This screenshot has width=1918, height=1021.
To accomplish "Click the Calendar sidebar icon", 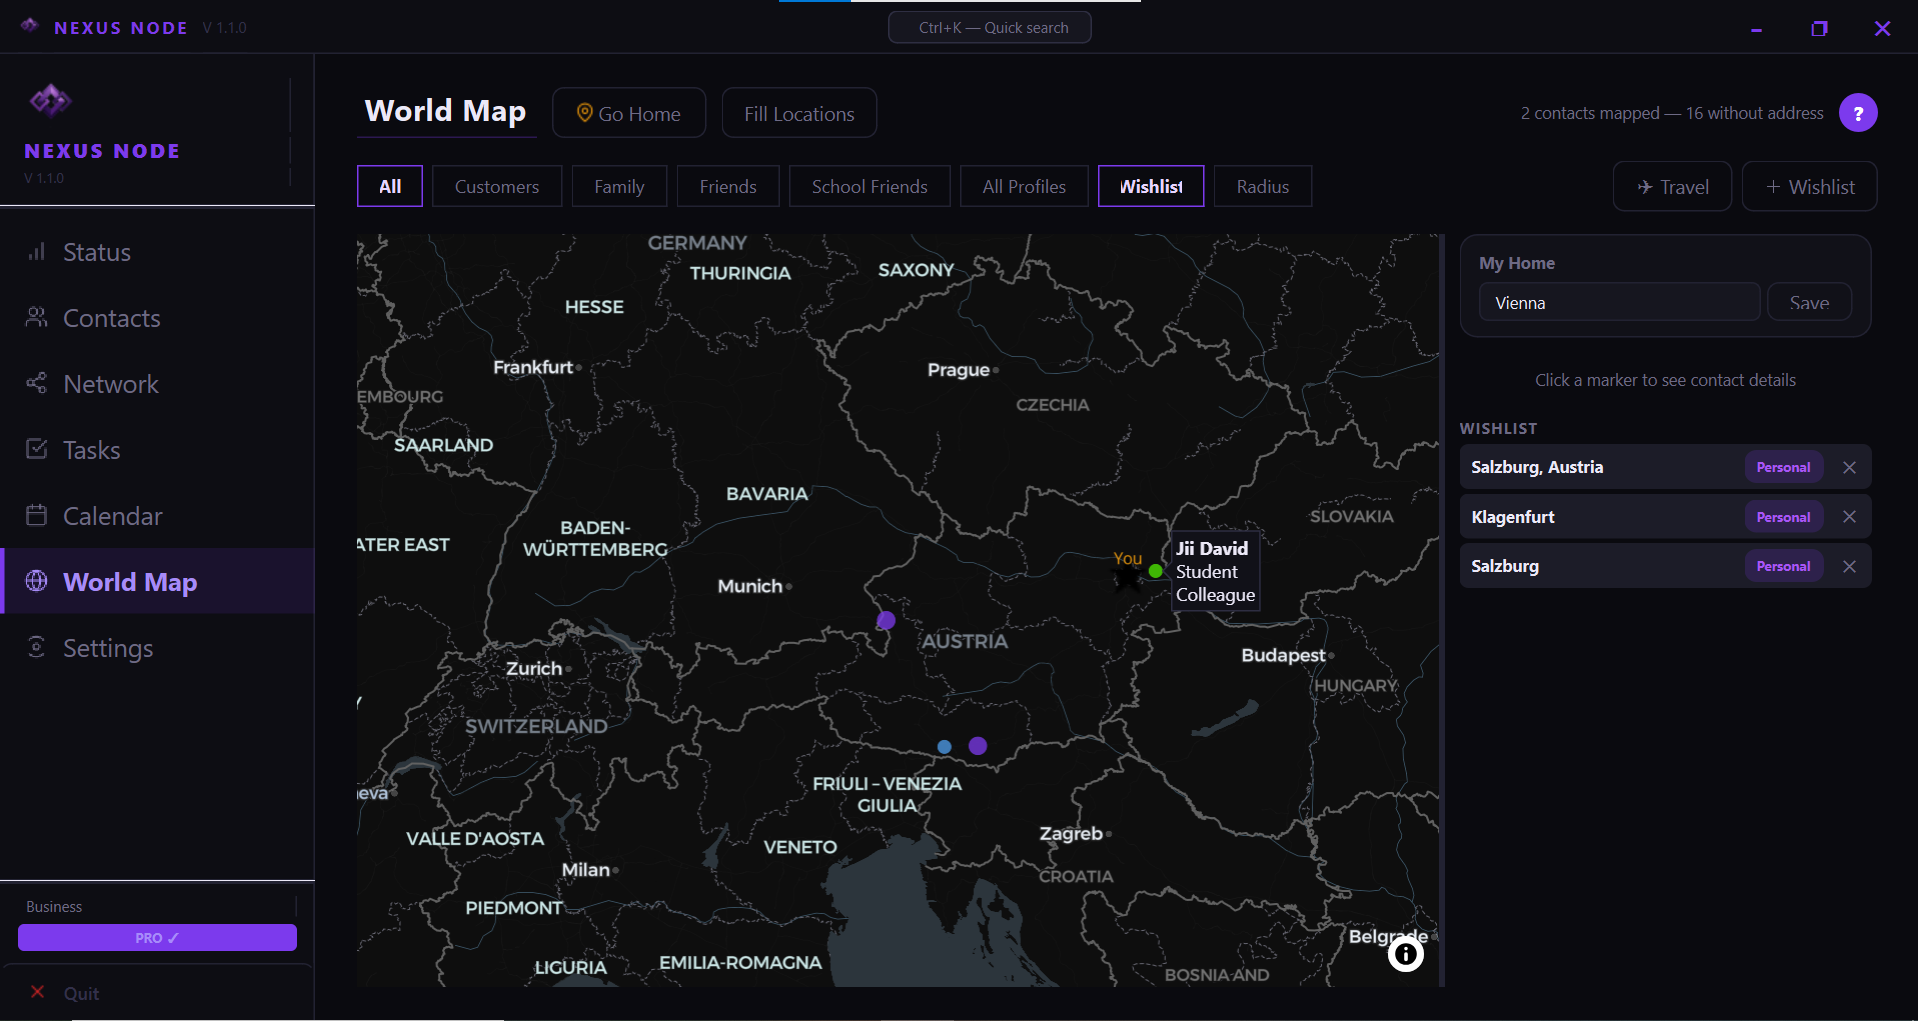I will (36, 515).
